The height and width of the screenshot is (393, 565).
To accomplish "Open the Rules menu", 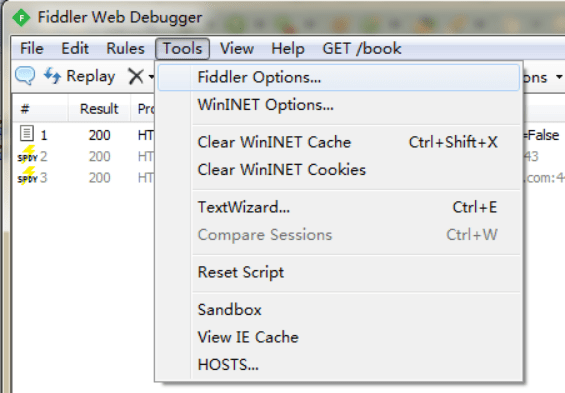I will click(x=125, y=49).
